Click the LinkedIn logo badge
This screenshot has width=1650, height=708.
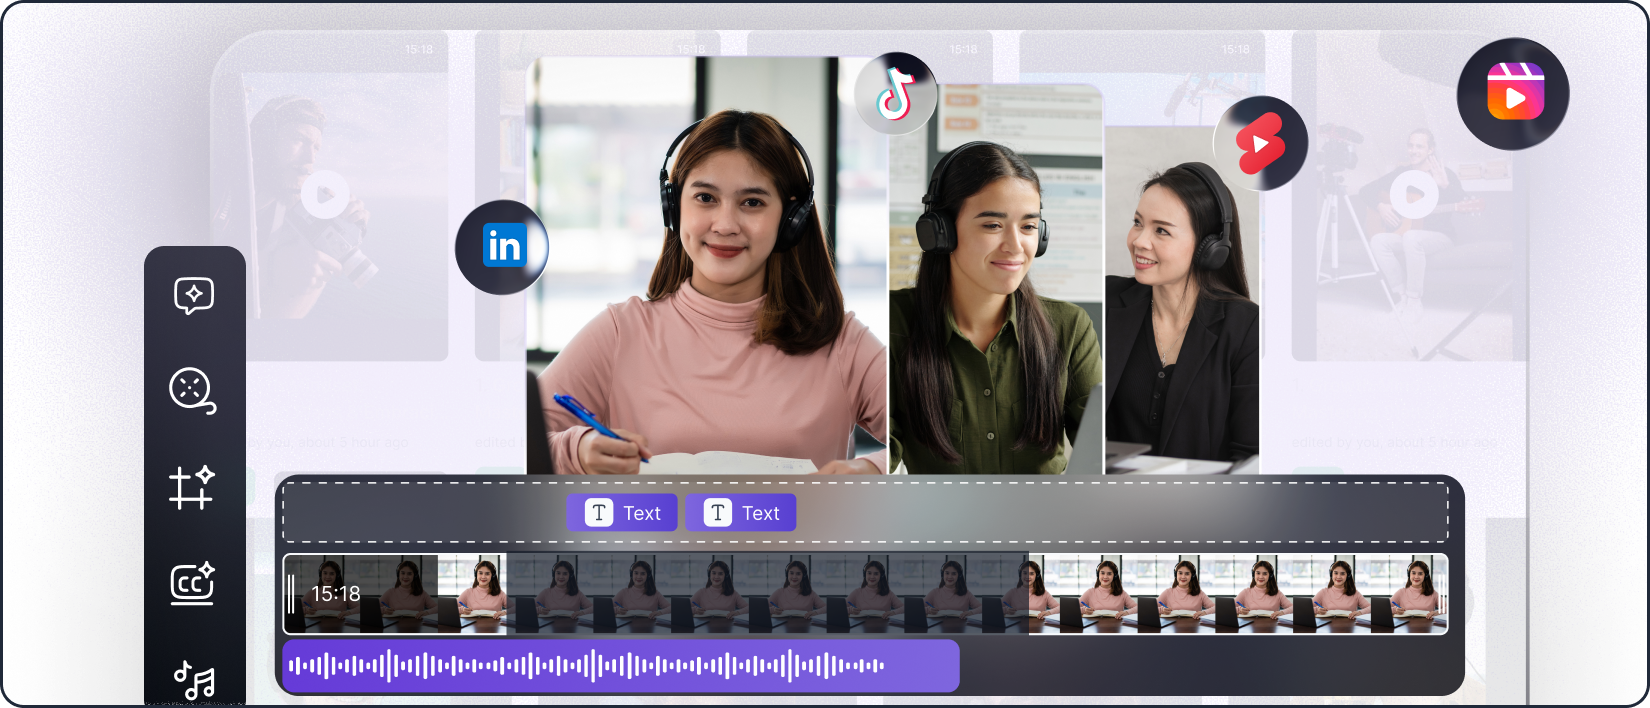[502, 247]
